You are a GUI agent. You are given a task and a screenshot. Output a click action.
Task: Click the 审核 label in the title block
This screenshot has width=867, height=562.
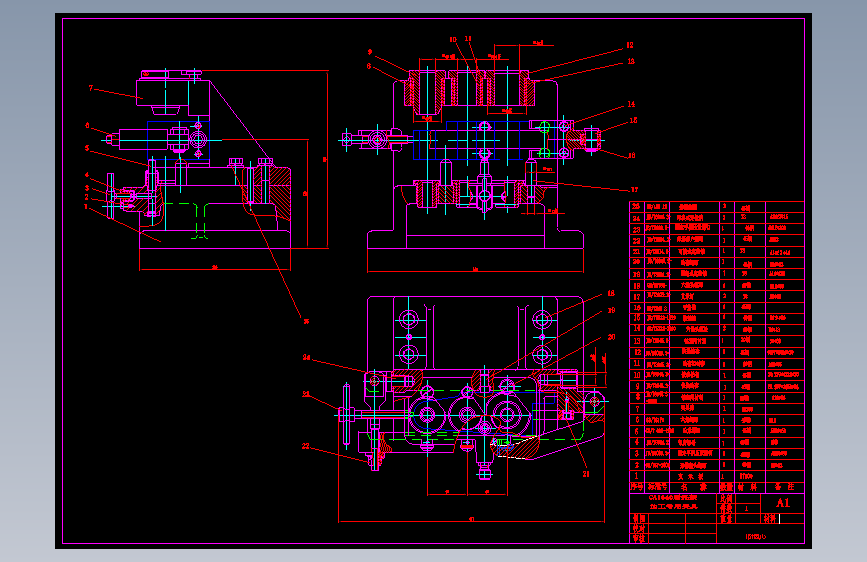639,538
